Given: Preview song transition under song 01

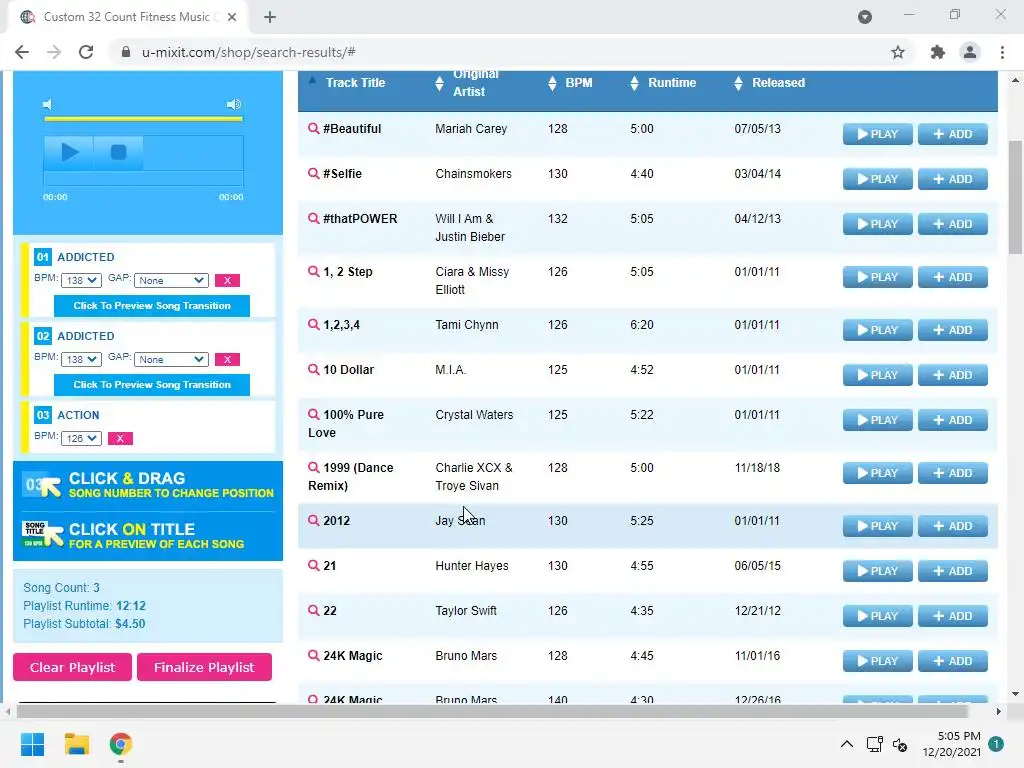Looking at the screenshot, I should coord(152,306).
